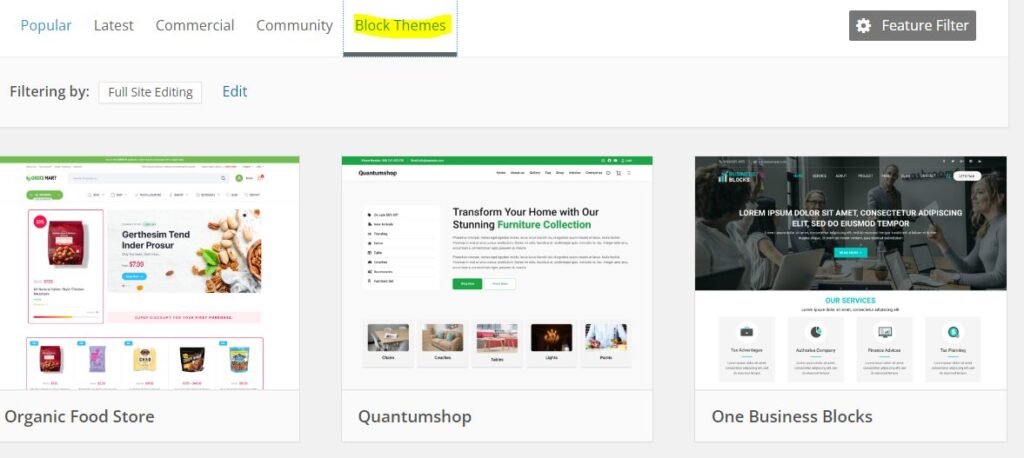Click the Finance Advices monitor icon
The image size is (1024, 458).
tap(884, 331)
